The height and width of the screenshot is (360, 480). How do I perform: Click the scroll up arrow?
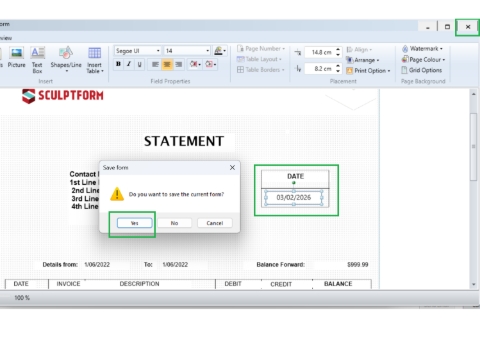(x=474, y=95)
